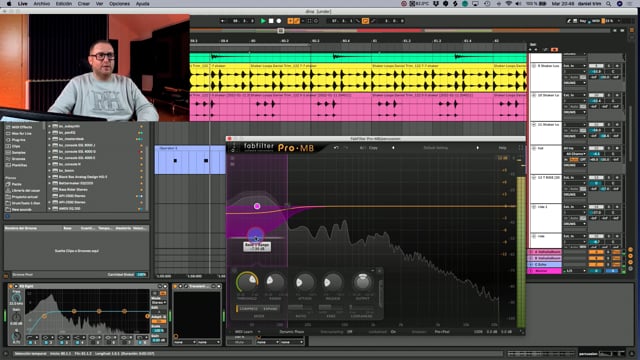The height and width of the screenshot is (360, 640).
Task: Select Plantillas in the browser sidebar
Action: pos(20,165)
